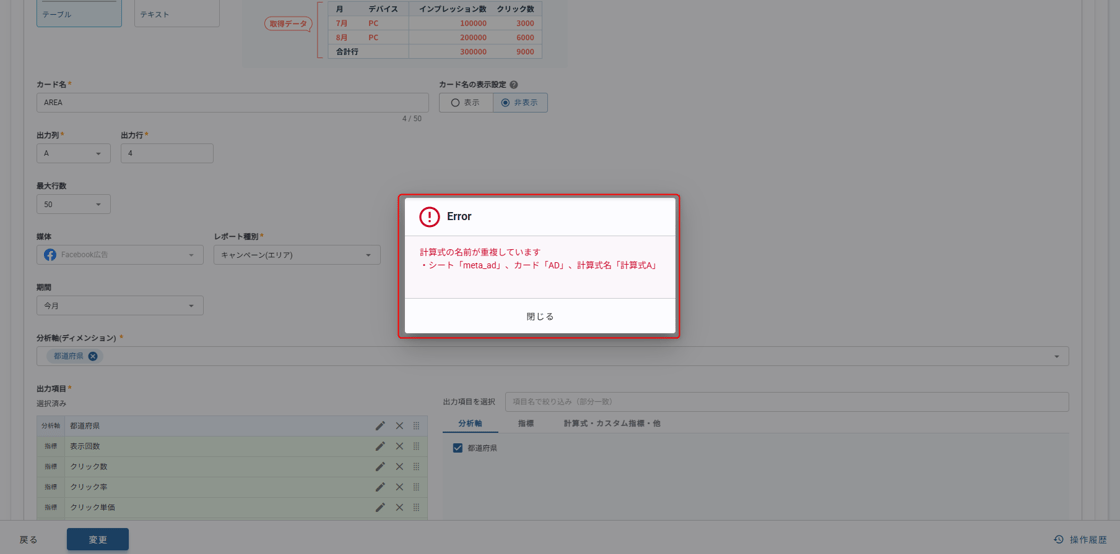This screenshot has height=554, width=1120.
Task: Switch to 計算式・カスタム指標・他 tab
Action: 611,423
